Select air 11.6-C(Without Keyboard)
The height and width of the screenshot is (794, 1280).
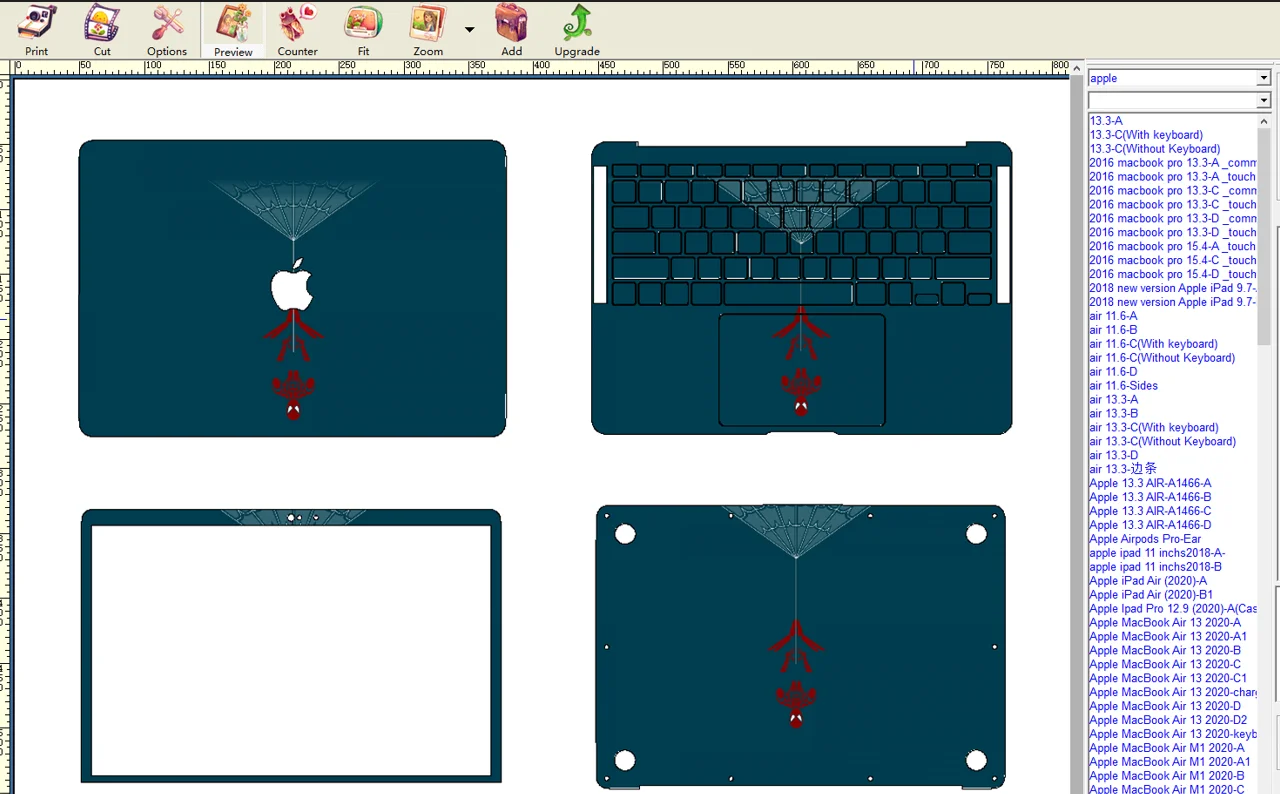(x=1162, y=358)
